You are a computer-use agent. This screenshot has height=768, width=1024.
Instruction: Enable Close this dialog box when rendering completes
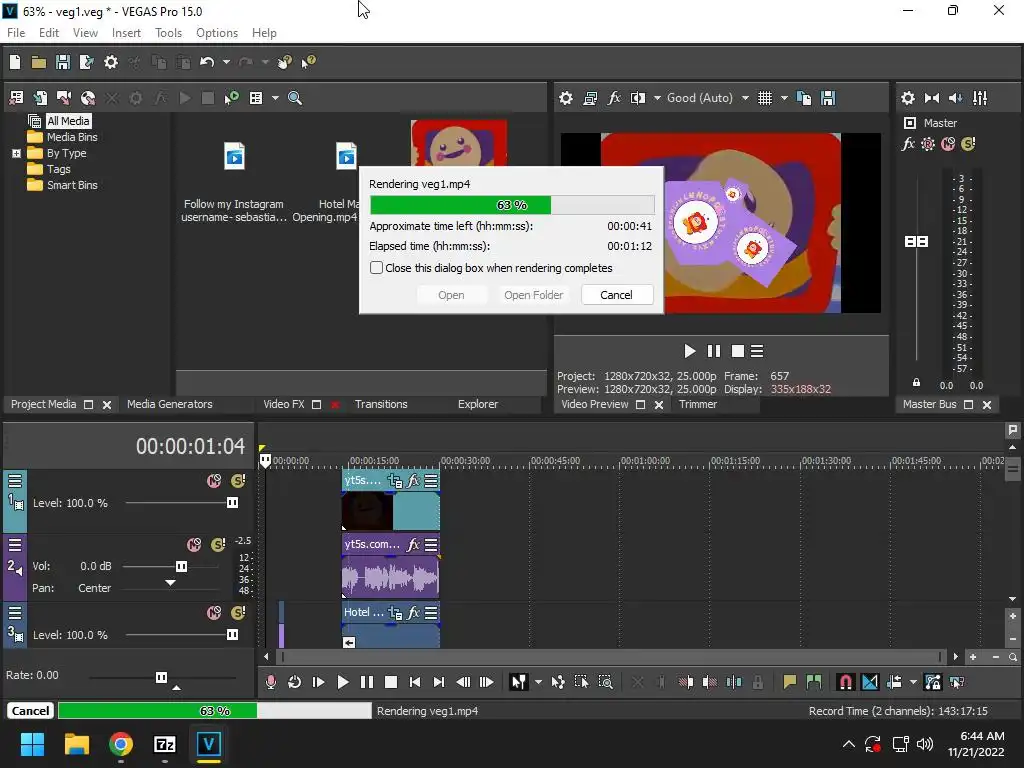(x=376, y=268)
